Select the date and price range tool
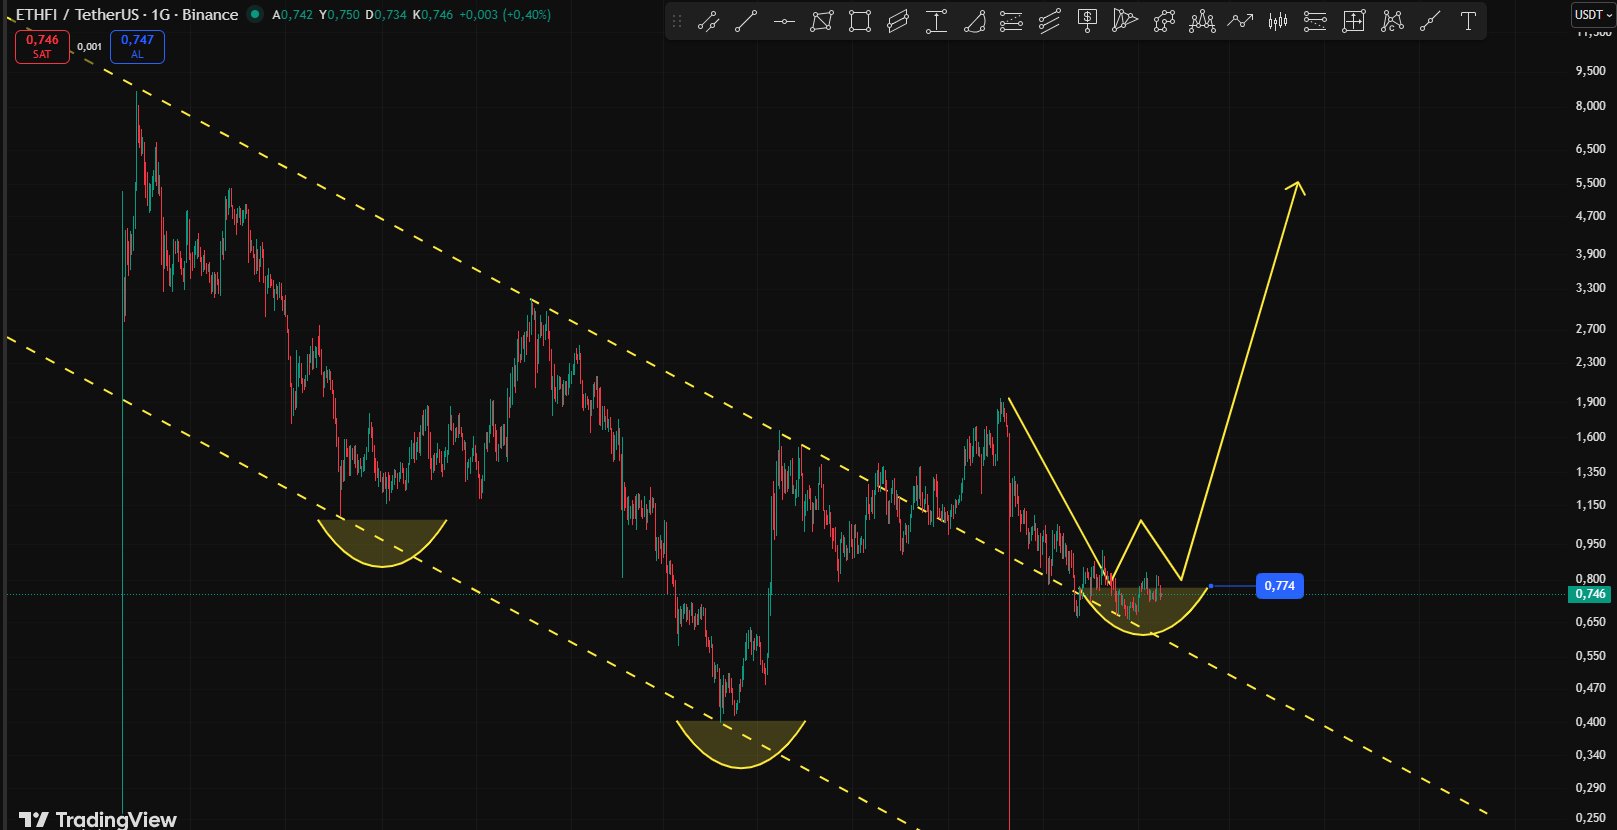The height and width of the screenshot is (830, 1617). pyautogui.click(x=1353, y=21)
